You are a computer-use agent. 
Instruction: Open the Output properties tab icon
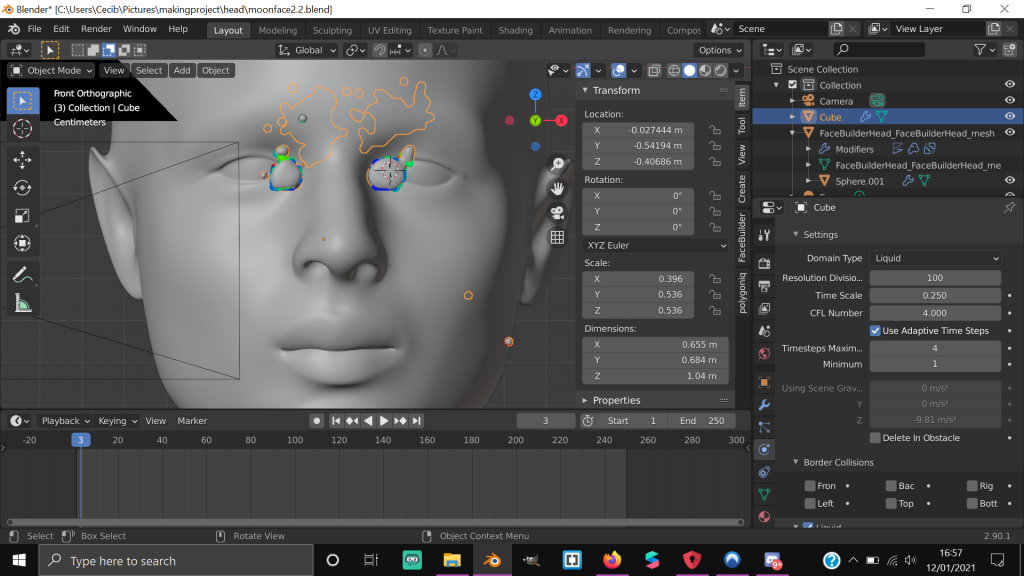click(x=764, y=286)
